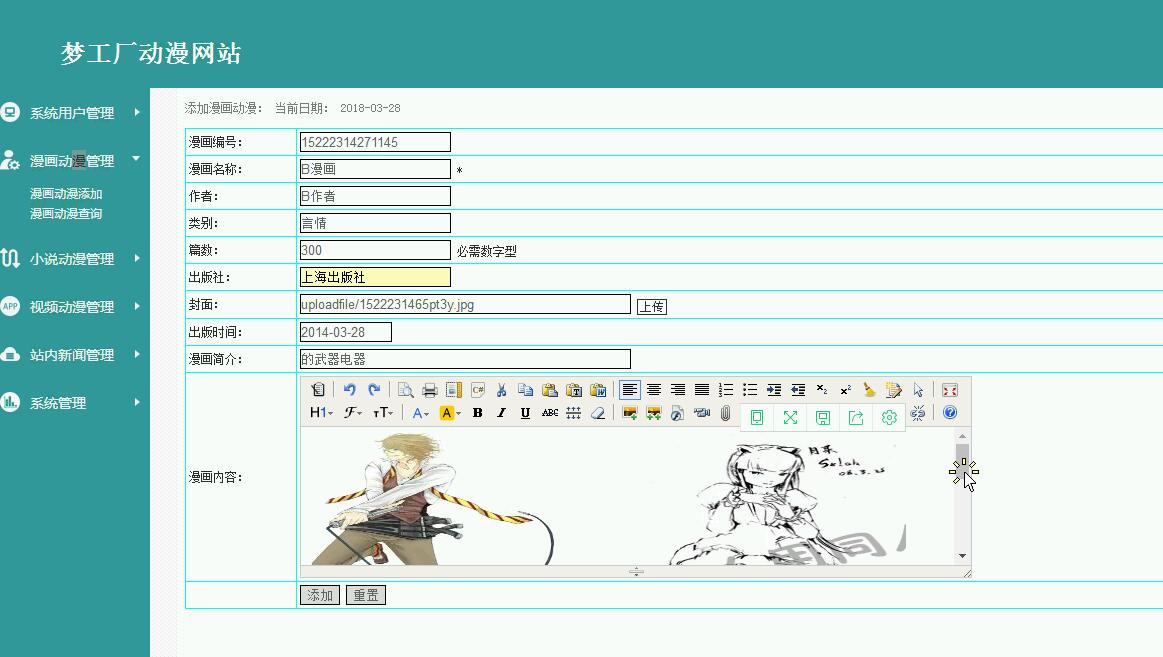1163x657 pixels.
Task: Open the H1 heading format dropdown
Action: 321,413
